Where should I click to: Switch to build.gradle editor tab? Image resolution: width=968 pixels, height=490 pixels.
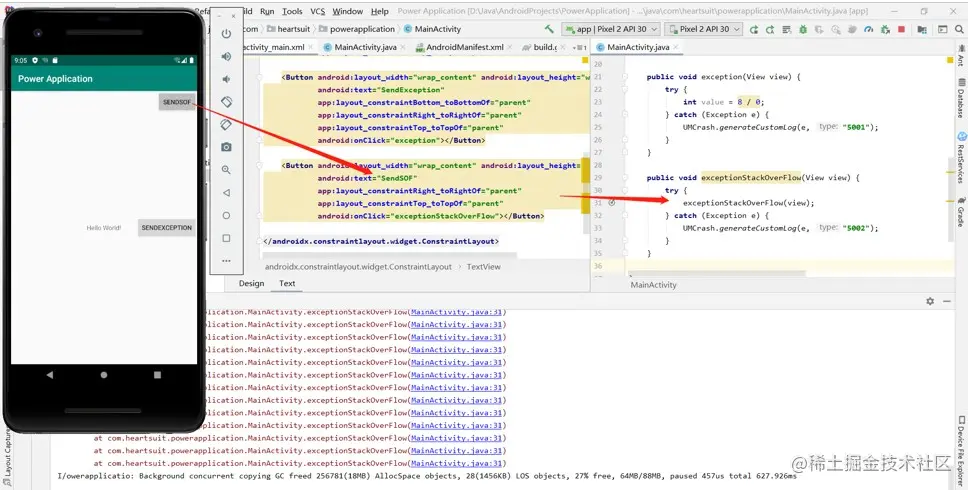[x=544, y=47]
